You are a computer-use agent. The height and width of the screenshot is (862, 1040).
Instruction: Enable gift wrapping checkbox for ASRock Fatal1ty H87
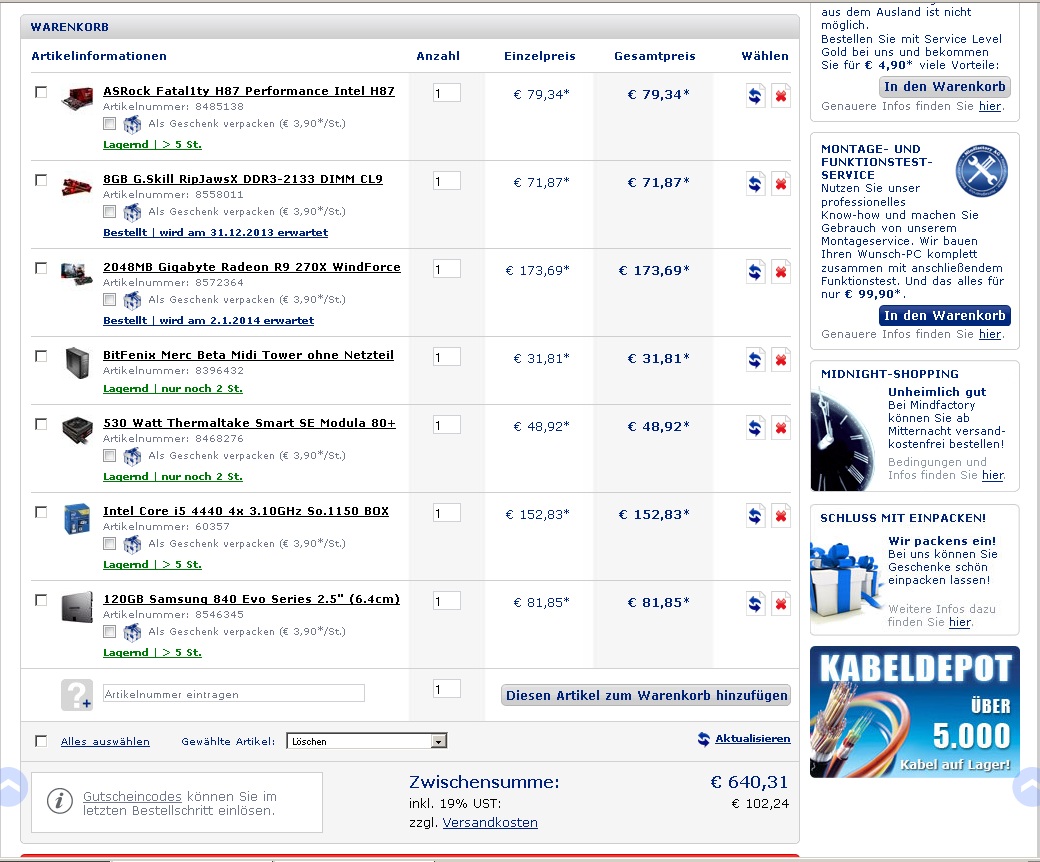110,124
